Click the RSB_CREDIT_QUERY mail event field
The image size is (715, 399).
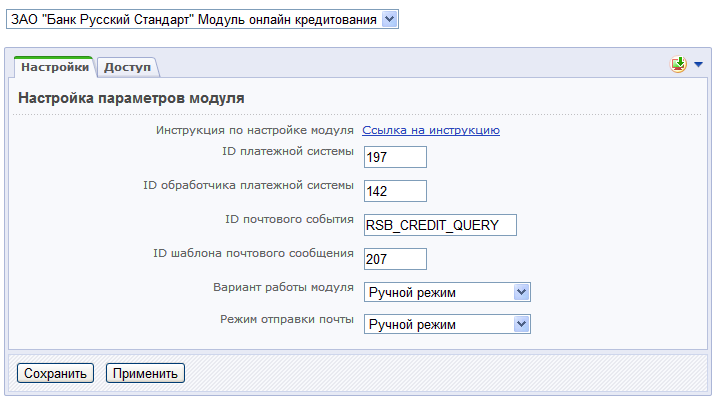[440, 225]
